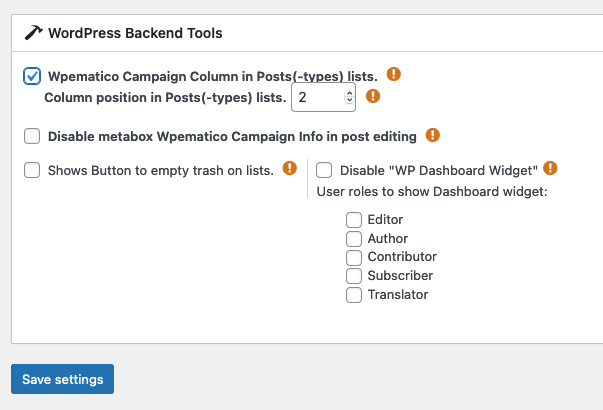The image size is (603, 410).
Task: Uncheck Wpematico Campaign Column in Posts lists
Action: tap(32, 76)
